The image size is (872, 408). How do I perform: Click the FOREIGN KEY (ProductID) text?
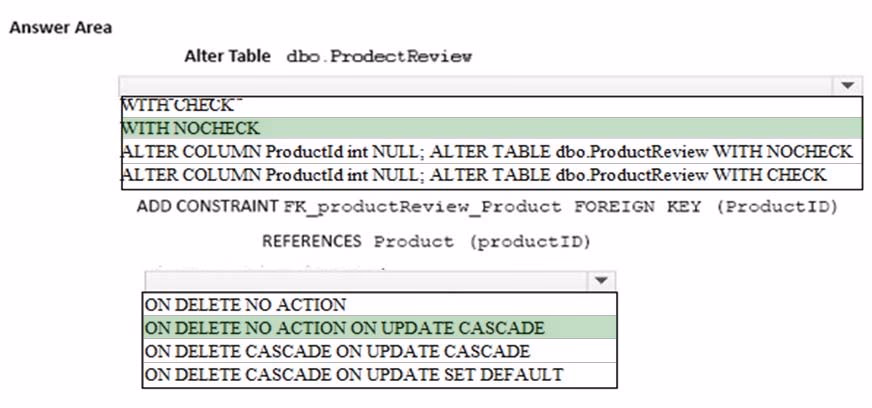(x=706, y=207)
